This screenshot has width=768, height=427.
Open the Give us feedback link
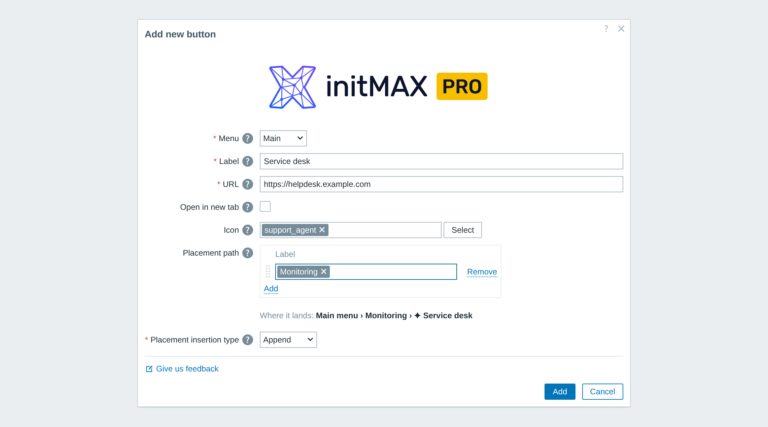[182, 369]
